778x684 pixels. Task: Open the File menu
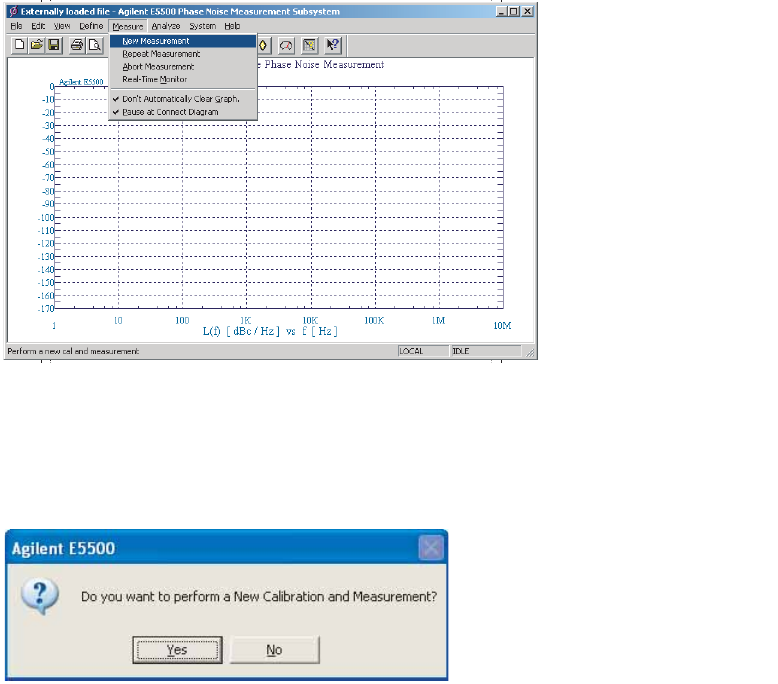pyautogui.click(x=16, y=26)
